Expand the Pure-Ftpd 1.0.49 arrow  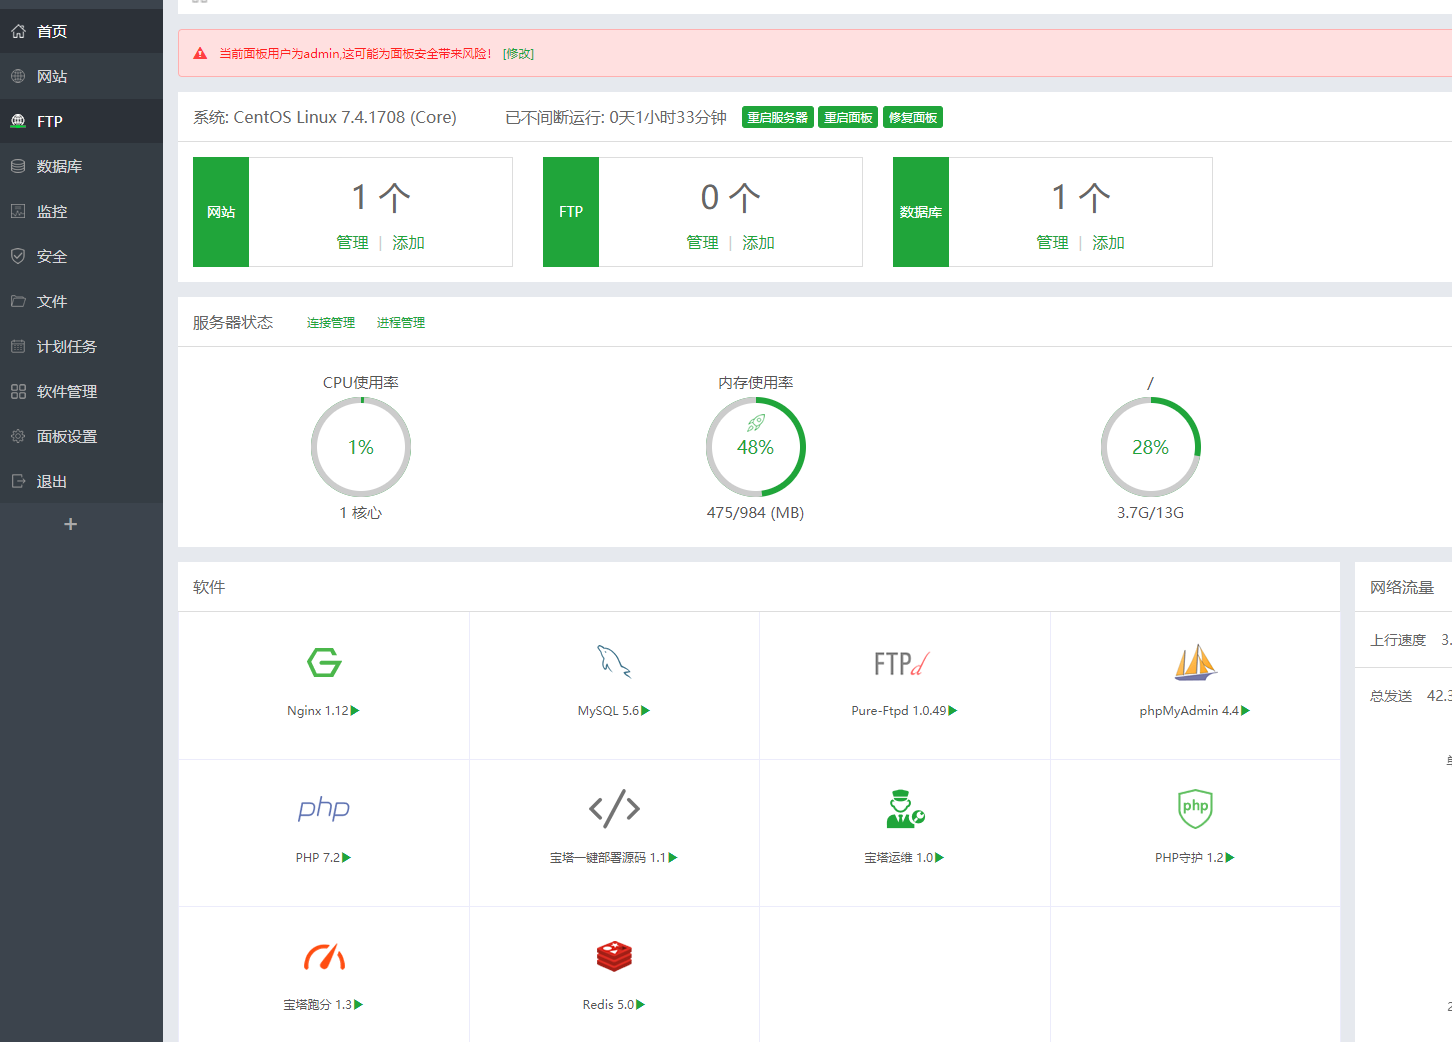pos(953,711)
